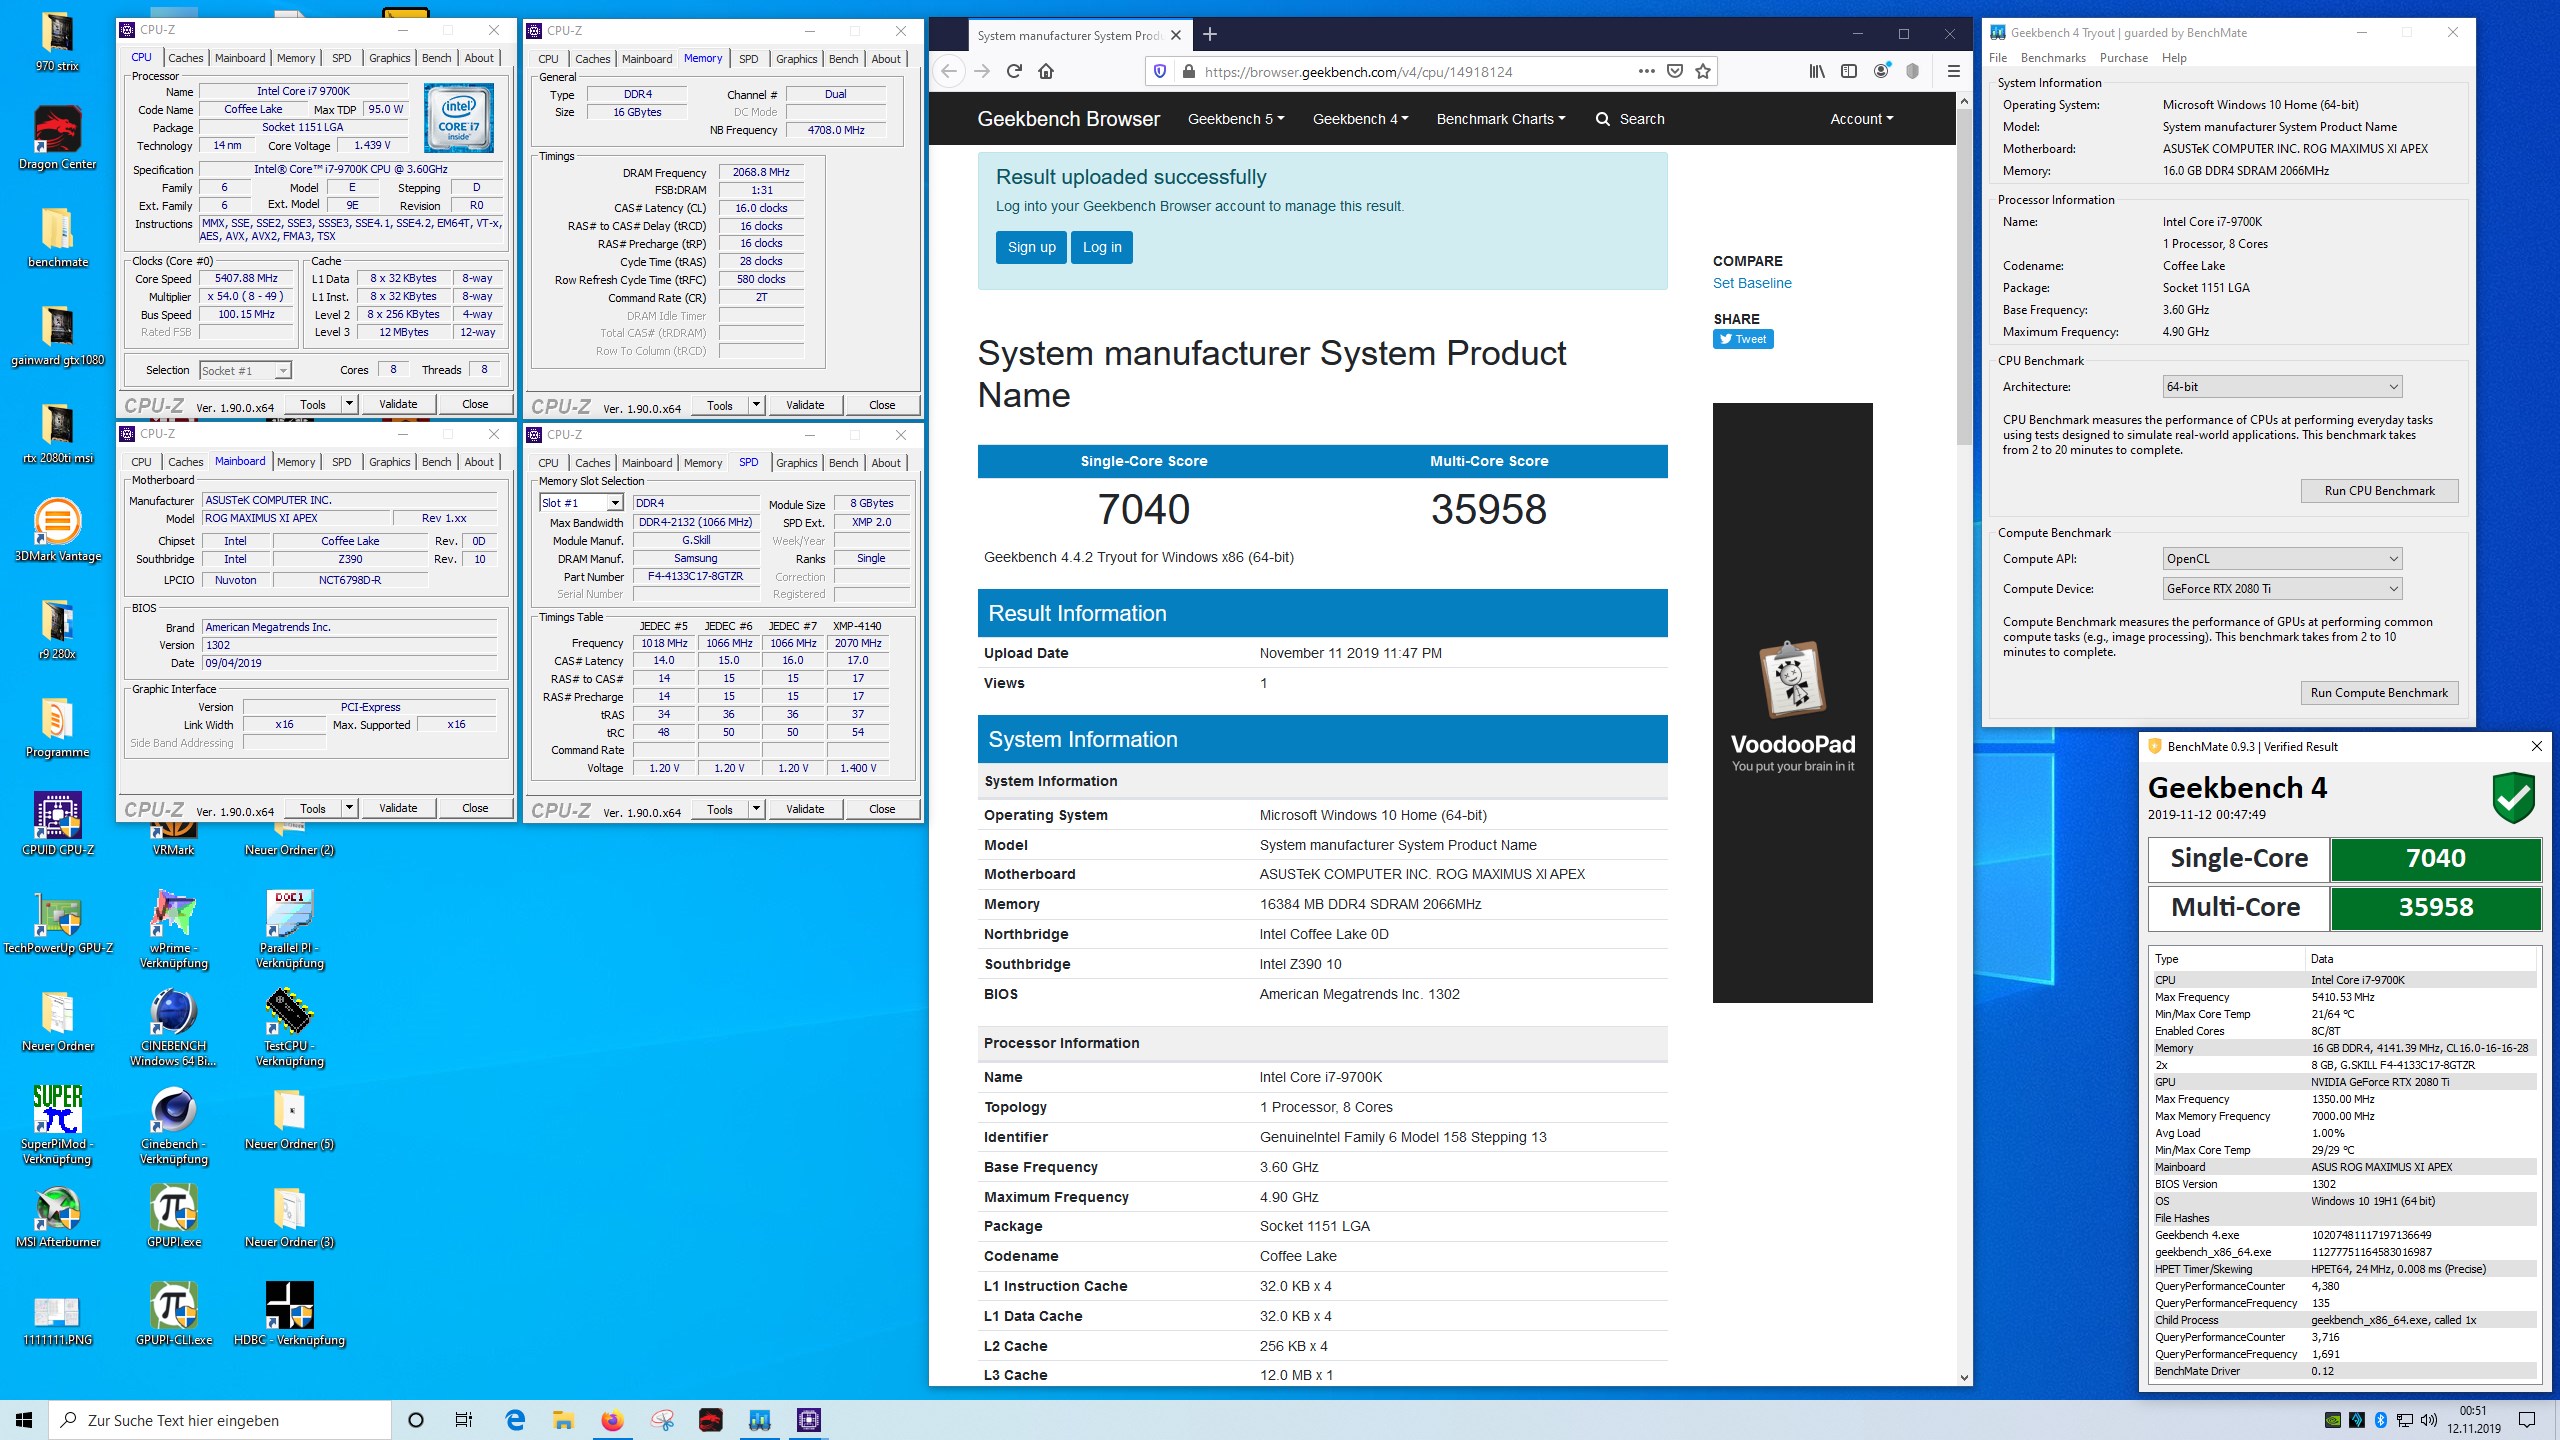Click Run Compute Benchmark button
This screenshot has width=2560, height=1440.
click(2379, 693)
